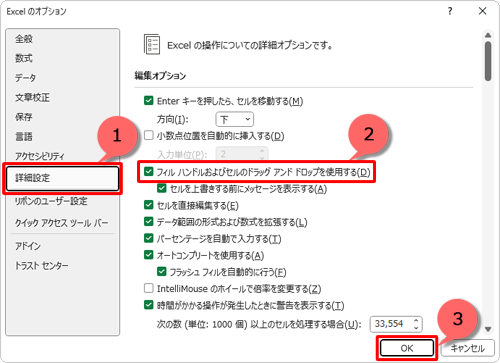500x363 pixels.
Task: Click the キャンセル button
Action: [468, 348]
